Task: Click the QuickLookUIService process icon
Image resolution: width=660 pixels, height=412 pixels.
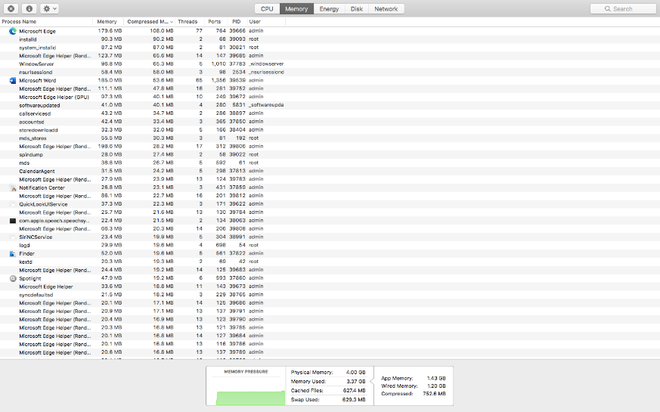Action: [13, 204]
